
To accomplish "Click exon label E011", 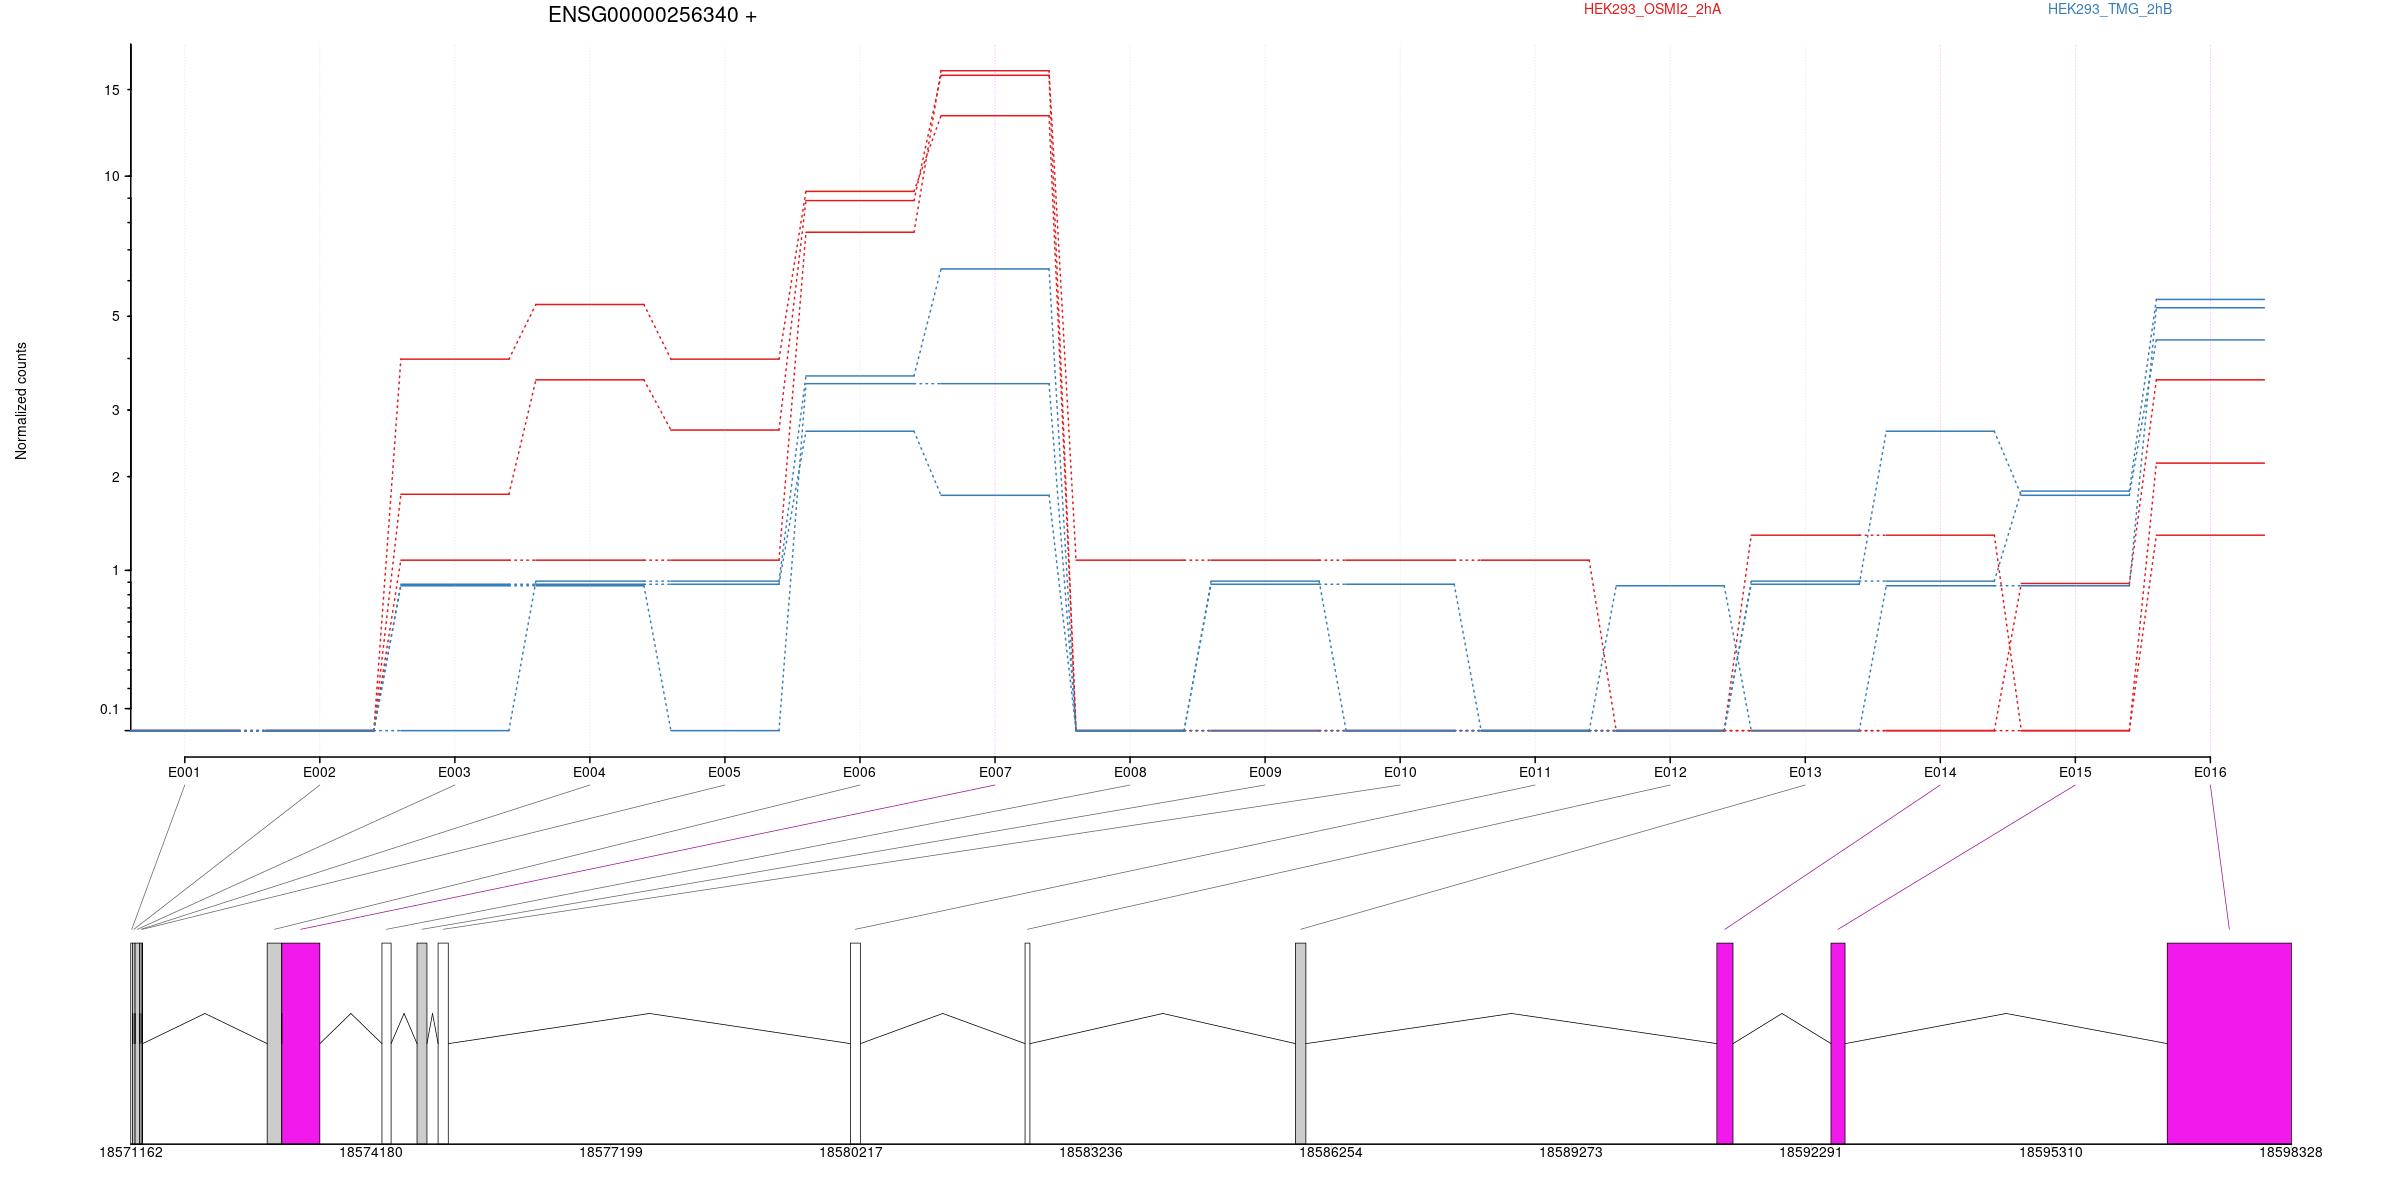I will pos(1535,772).
